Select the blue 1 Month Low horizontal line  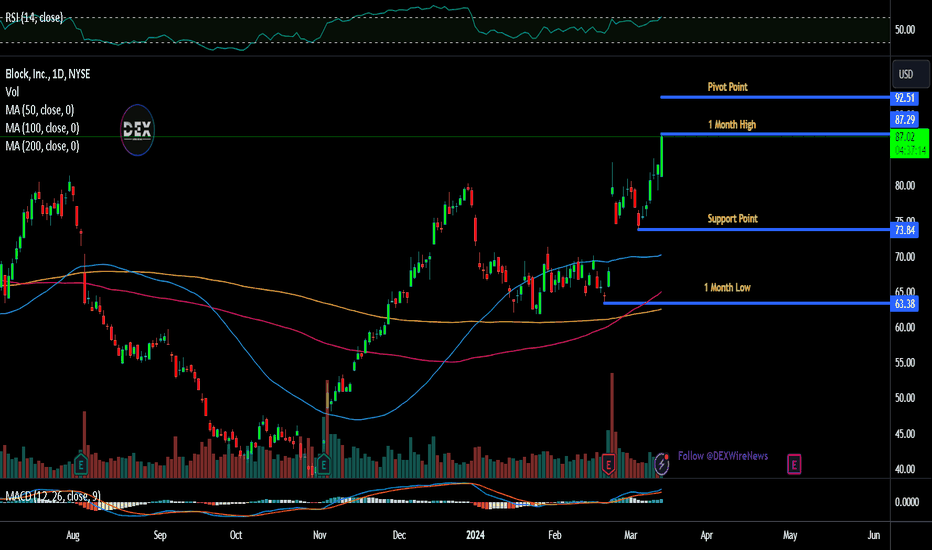coord(747,303)
